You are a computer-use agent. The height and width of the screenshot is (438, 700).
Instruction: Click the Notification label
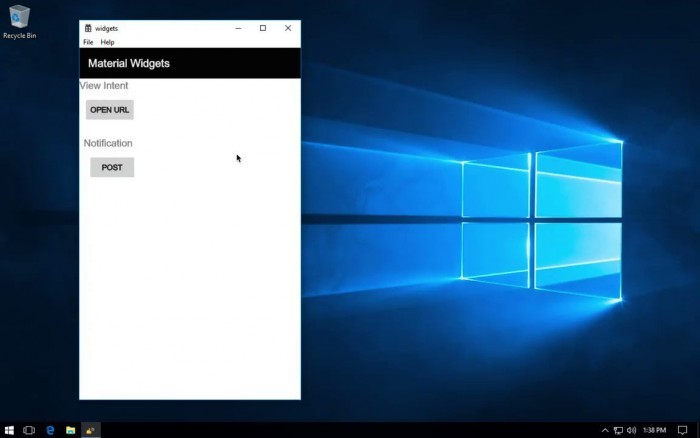(x=108, y=143)
